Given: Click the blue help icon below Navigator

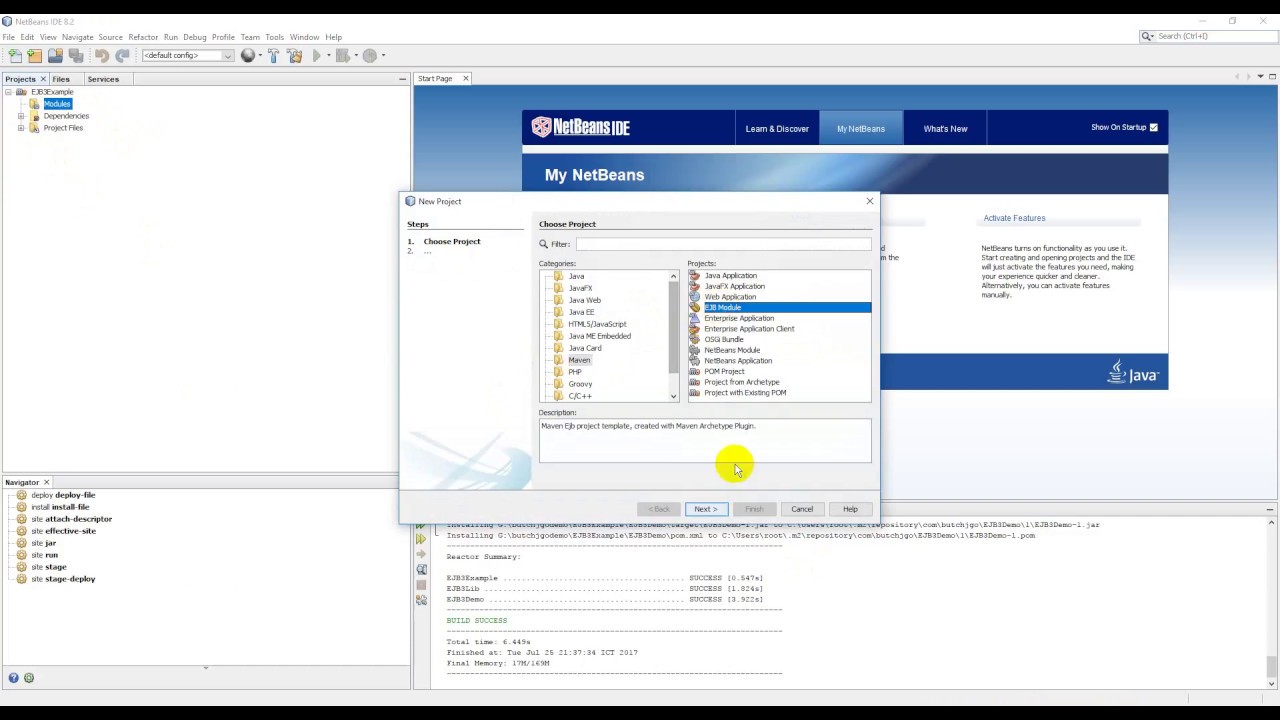Looking at the screenshot, I should [x=14, y=678].
